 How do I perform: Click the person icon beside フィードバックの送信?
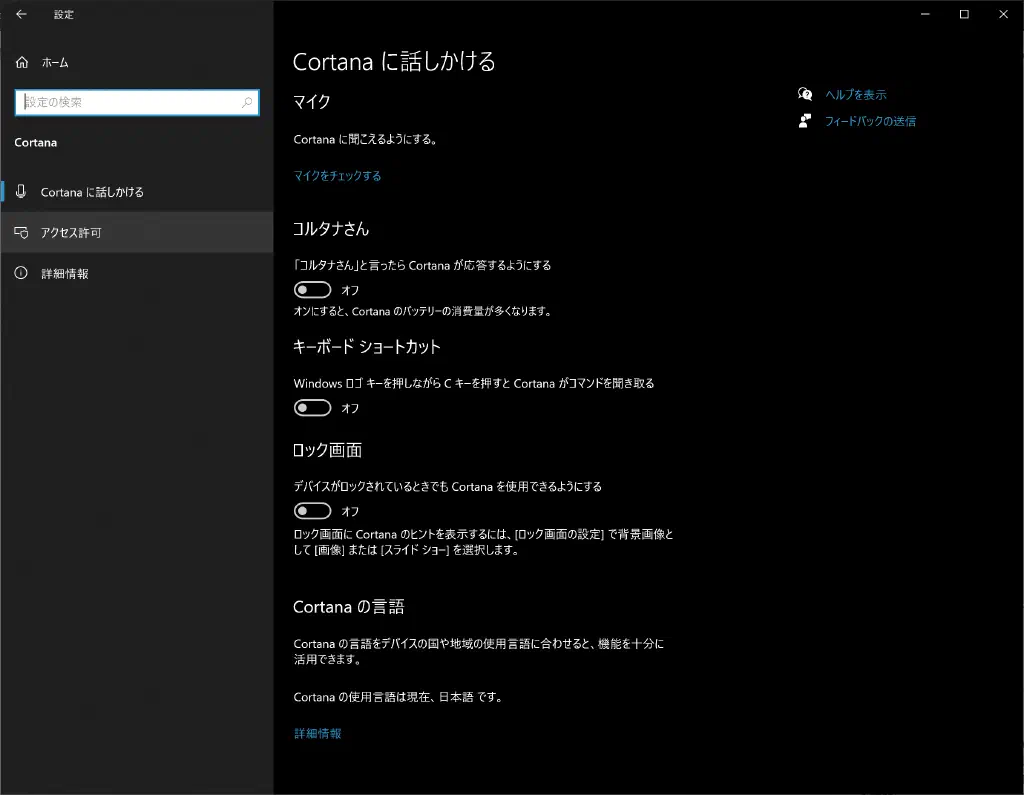pyautogui.click(x=805, y=121)
